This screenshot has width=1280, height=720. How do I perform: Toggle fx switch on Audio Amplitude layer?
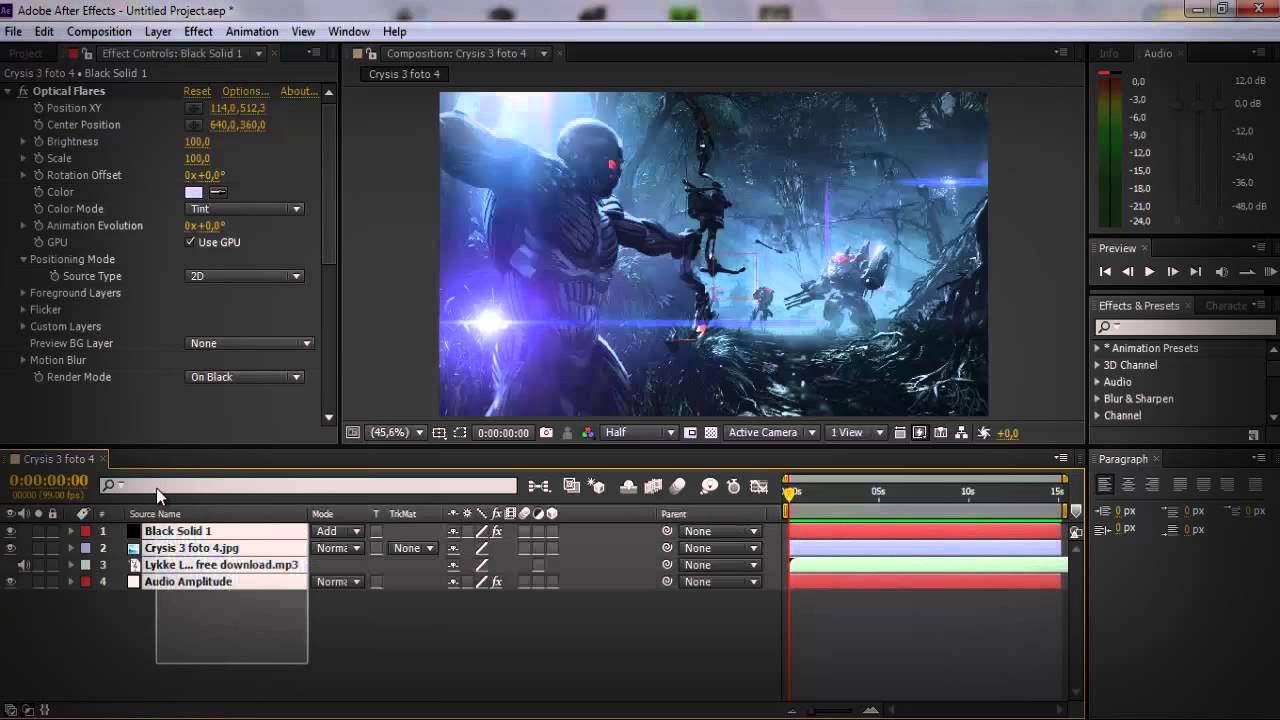pos(497,582)
